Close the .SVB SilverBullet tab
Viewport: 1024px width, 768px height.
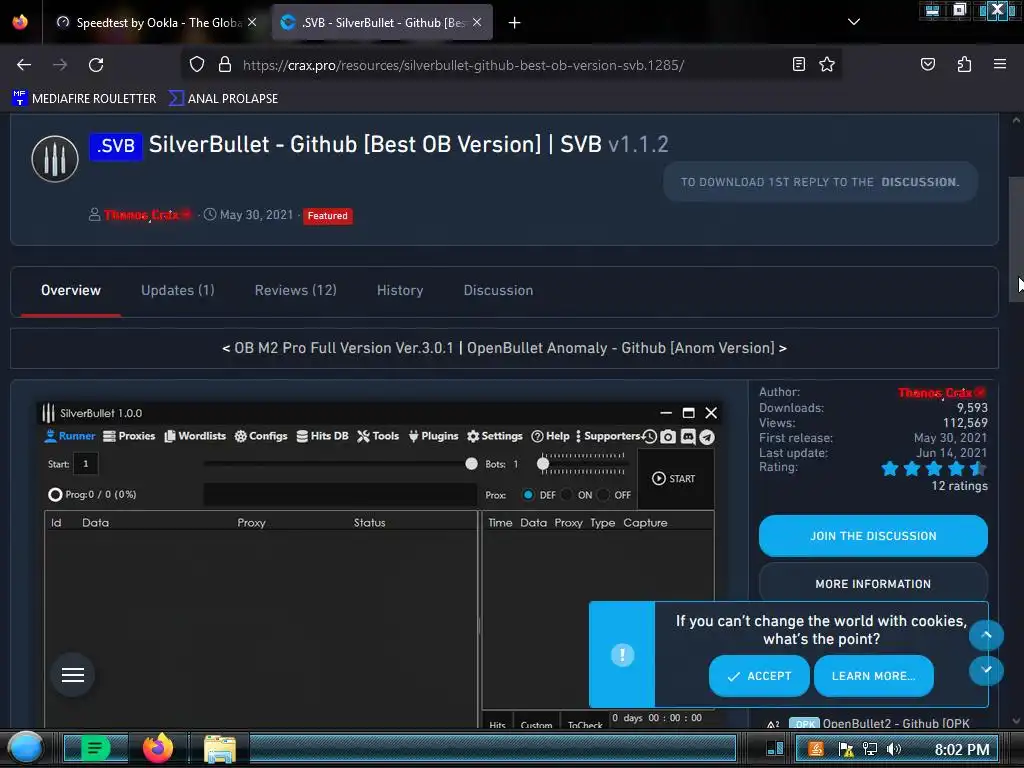pos(477,22)
